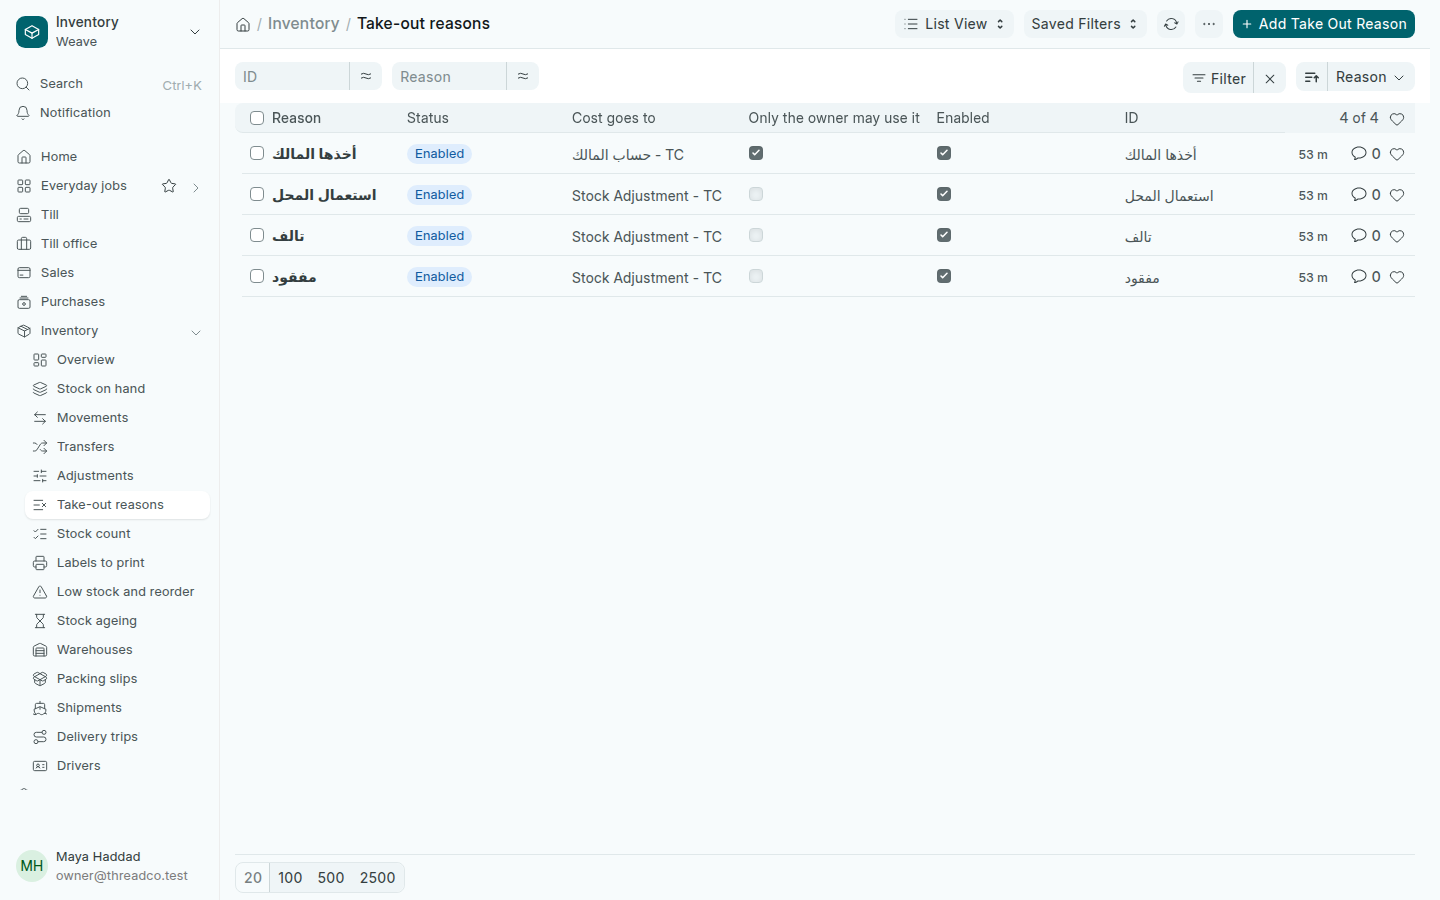Like the تالف row heart icon
The image size is (1440, 900).
(x=1397, y=236)
